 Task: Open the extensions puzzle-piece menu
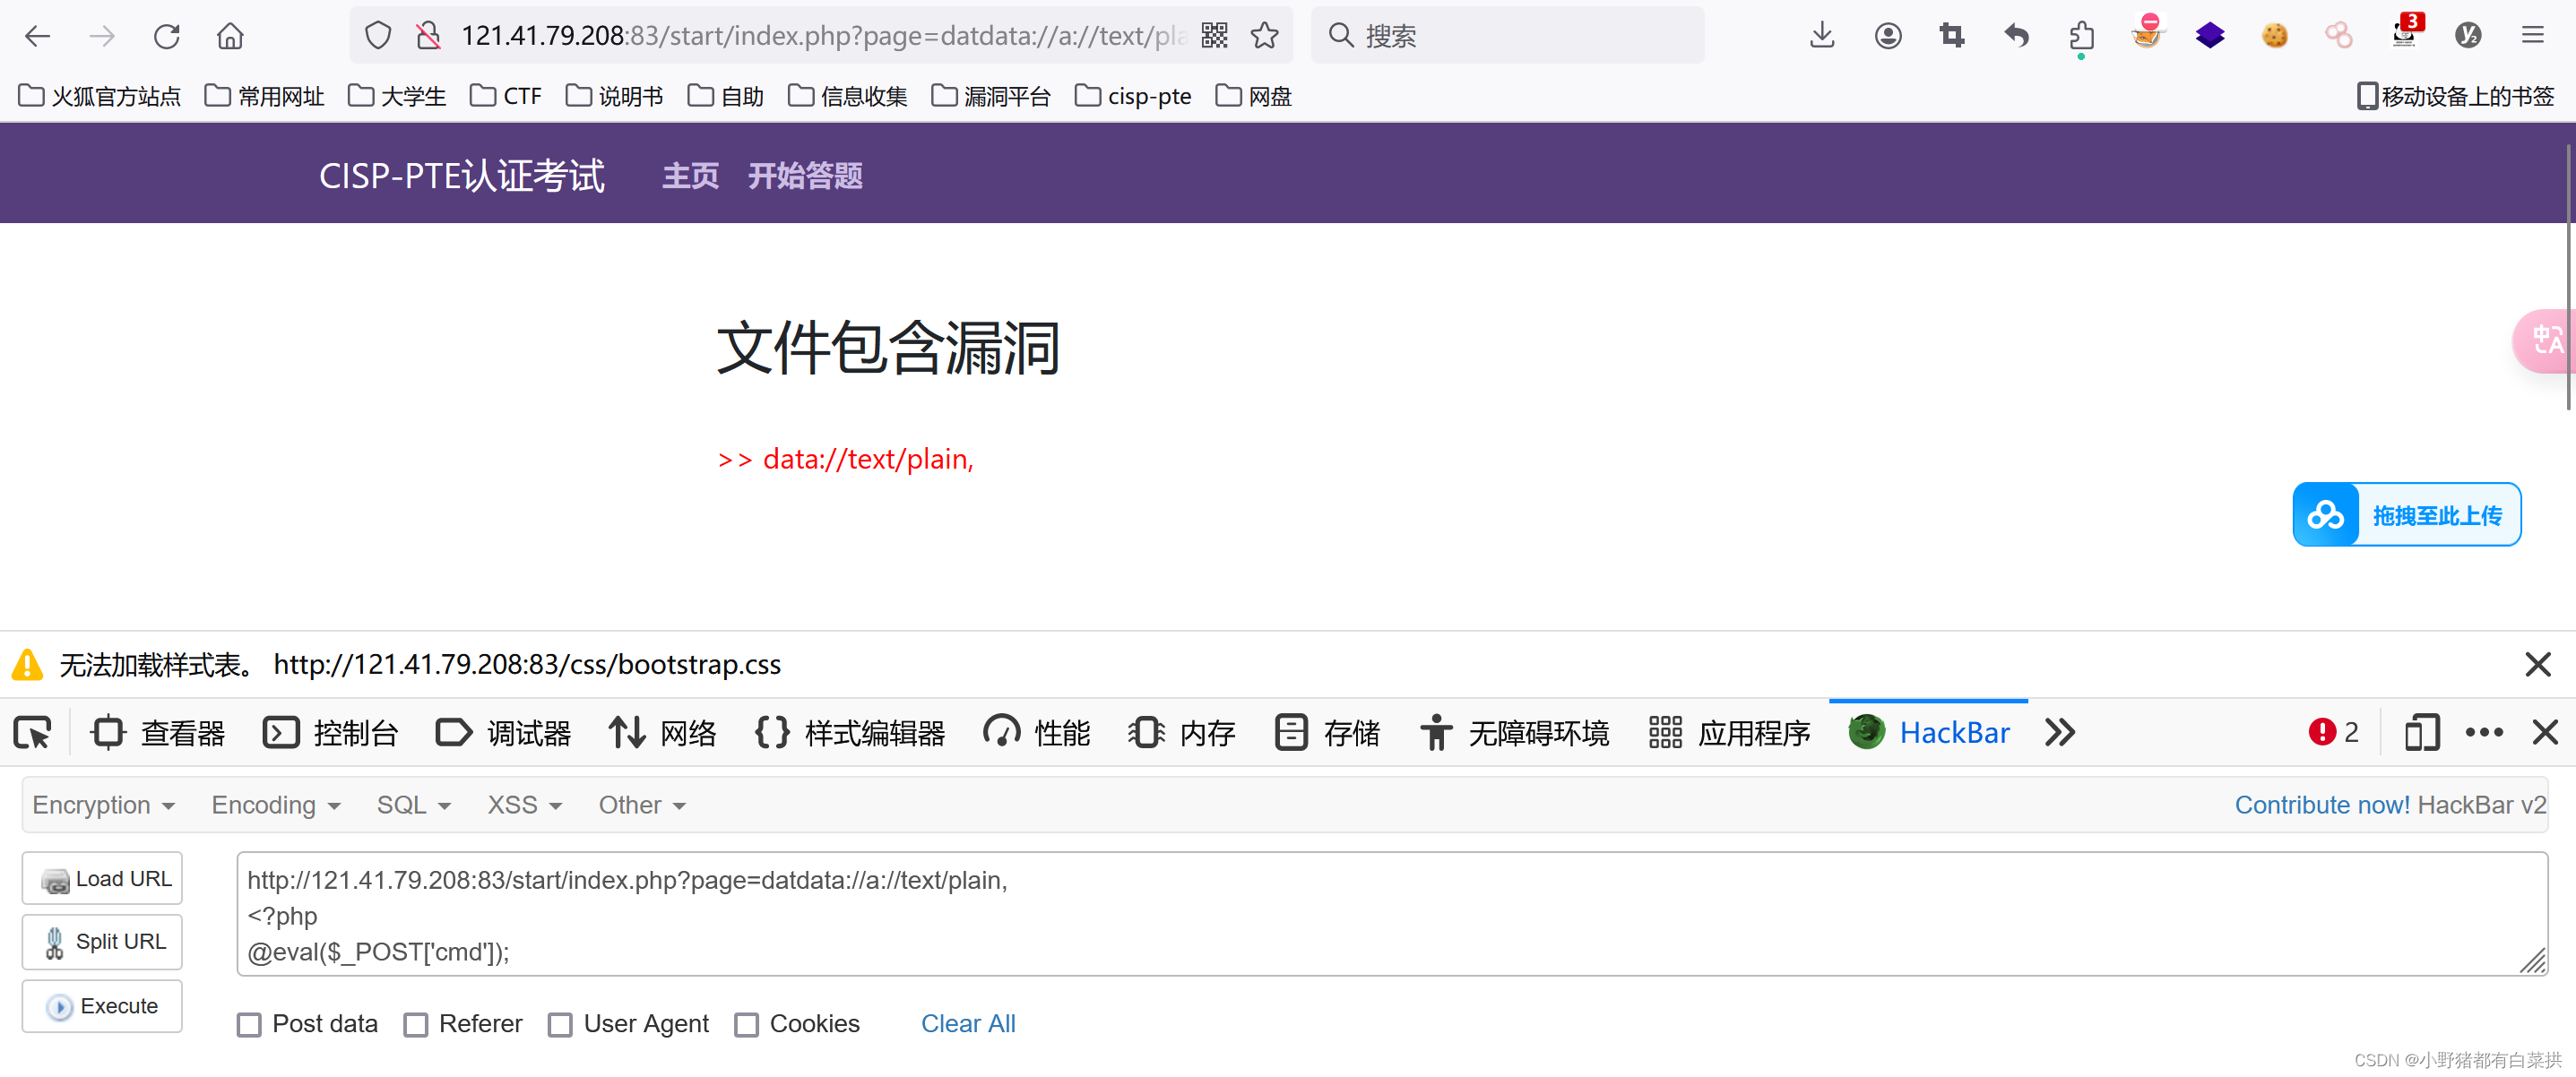[2081, 35]
